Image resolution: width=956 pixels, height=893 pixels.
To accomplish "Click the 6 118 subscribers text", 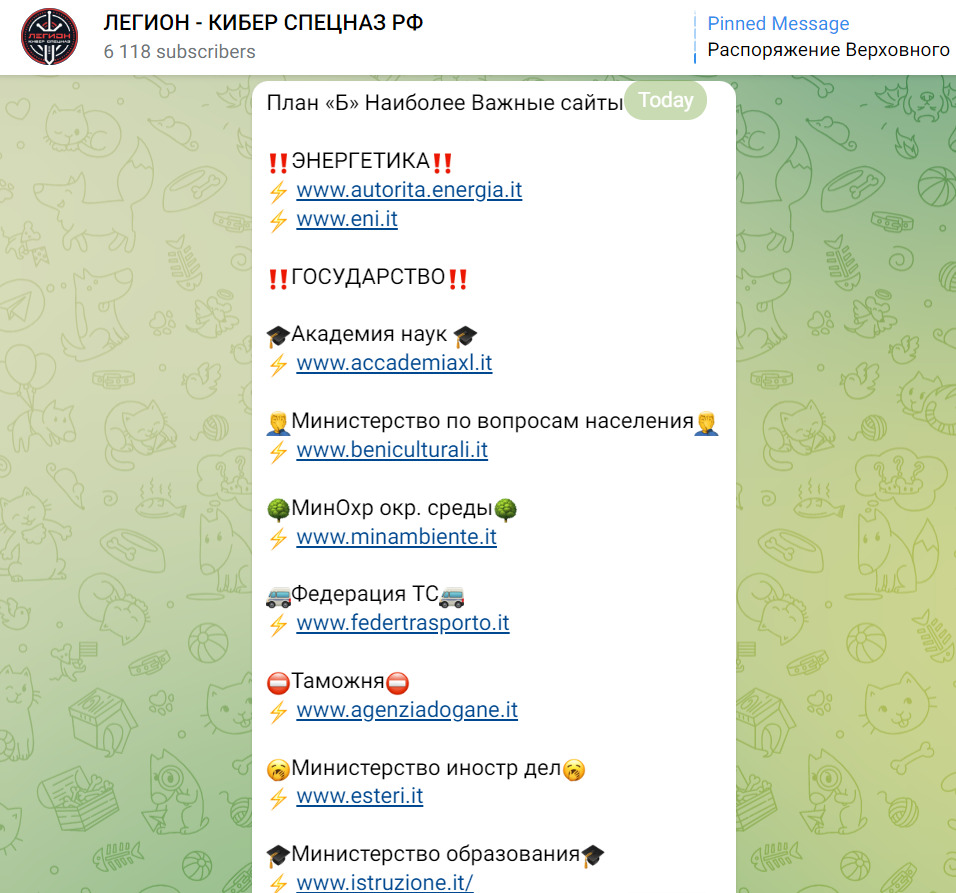I will (179, 52).
